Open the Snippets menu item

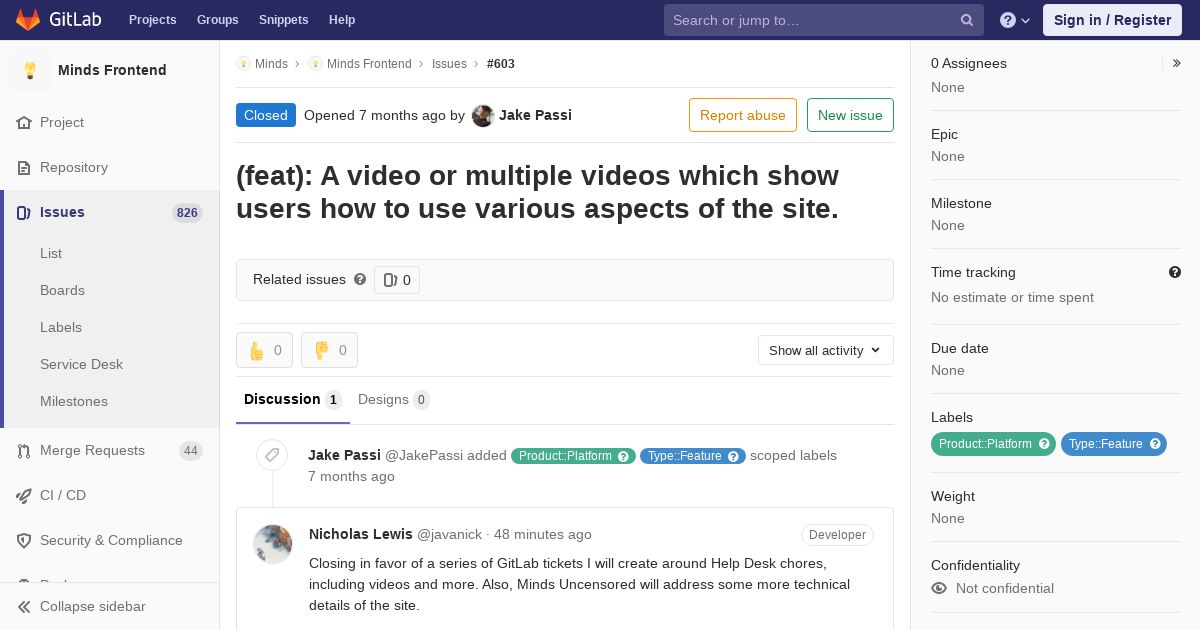pyautogui.click(x=284, y=20)
